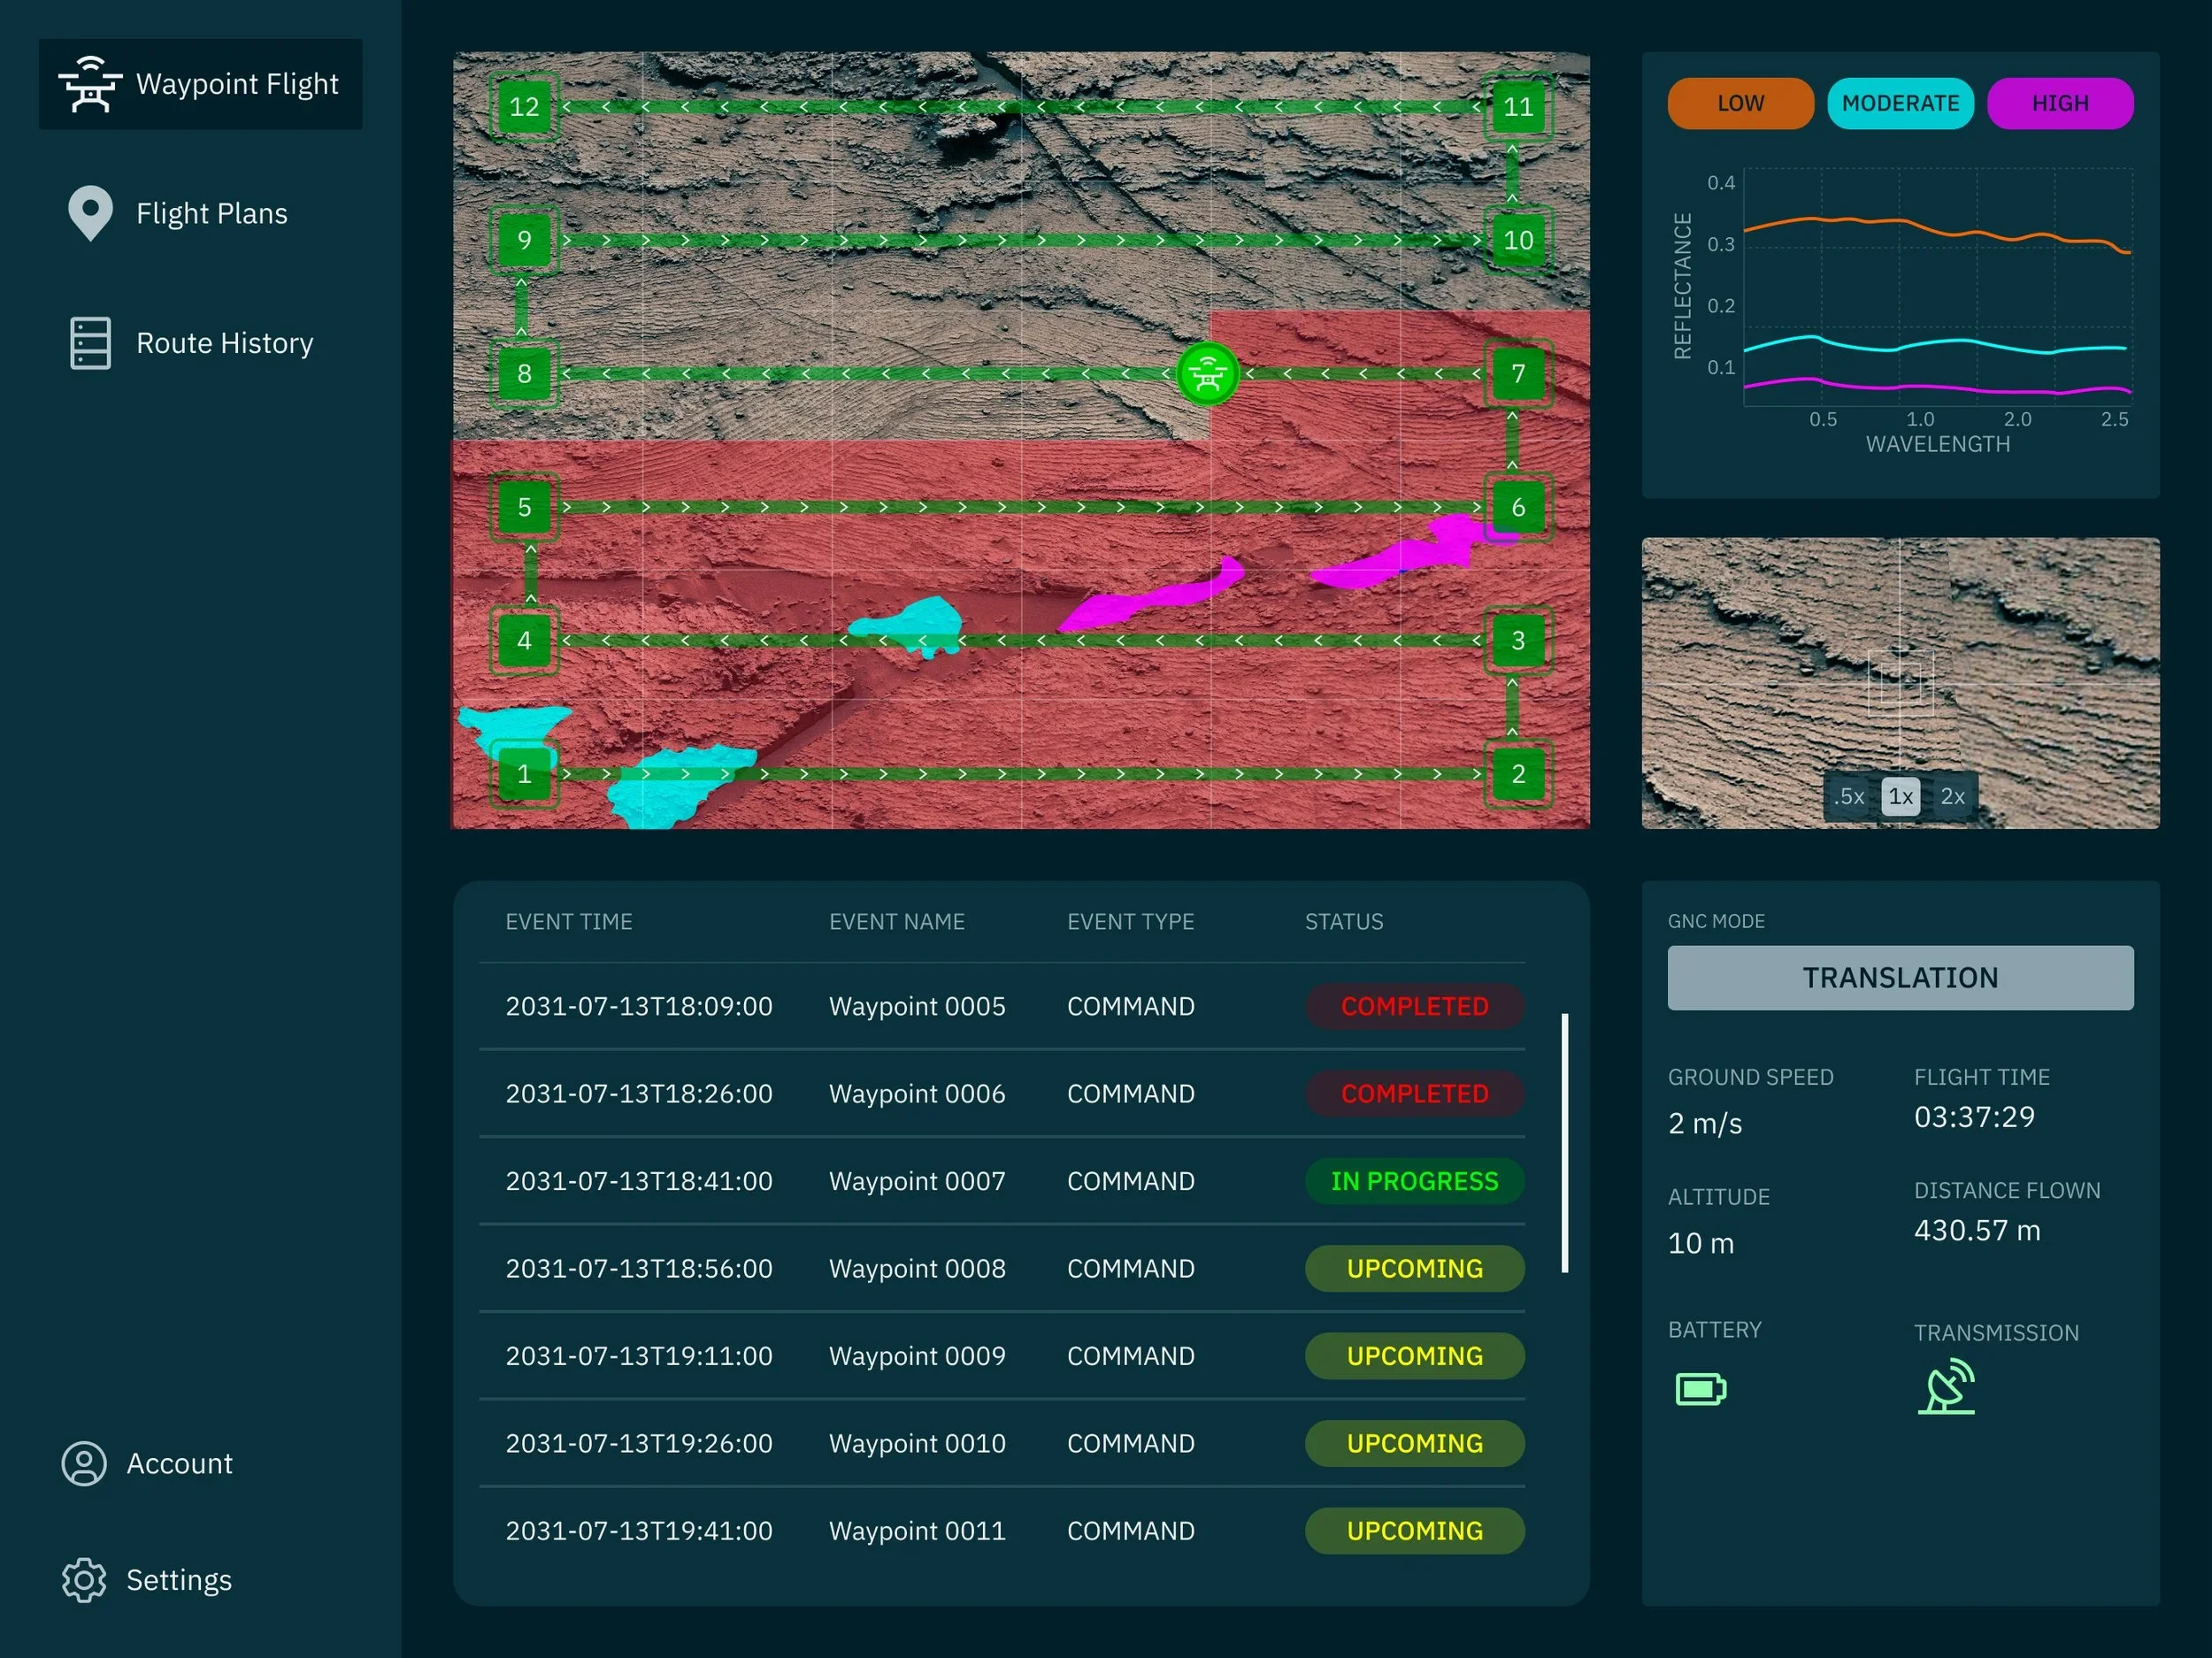The height and width of the screenshot is (1658, 2212).
Task: Toggle the HIGH reflectance filter
Action: click(2060, 103)
